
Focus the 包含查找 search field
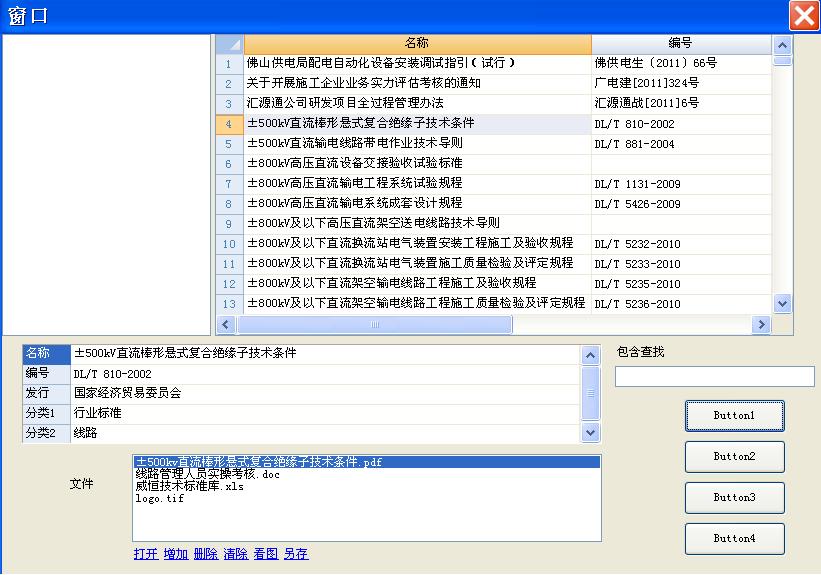(714, 377)
